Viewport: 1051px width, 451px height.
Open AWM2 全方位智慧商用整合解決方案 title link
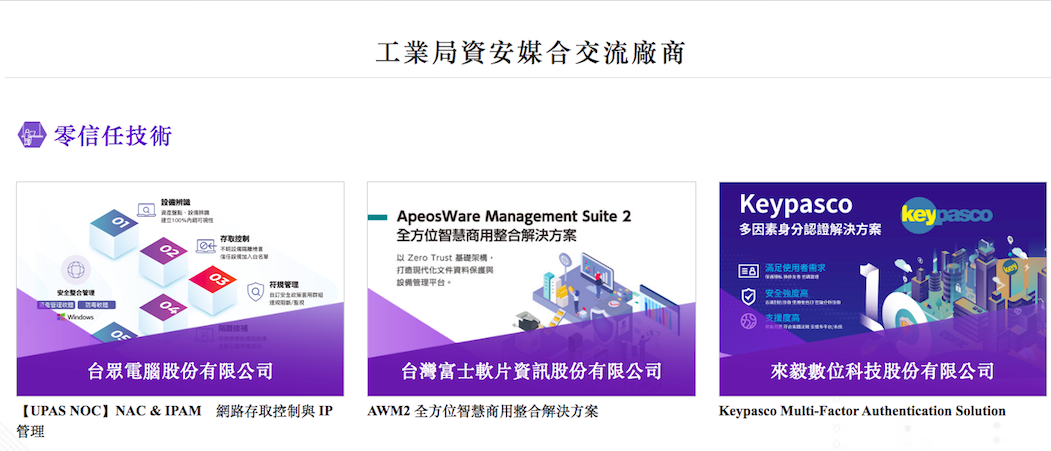pos(483,411)
